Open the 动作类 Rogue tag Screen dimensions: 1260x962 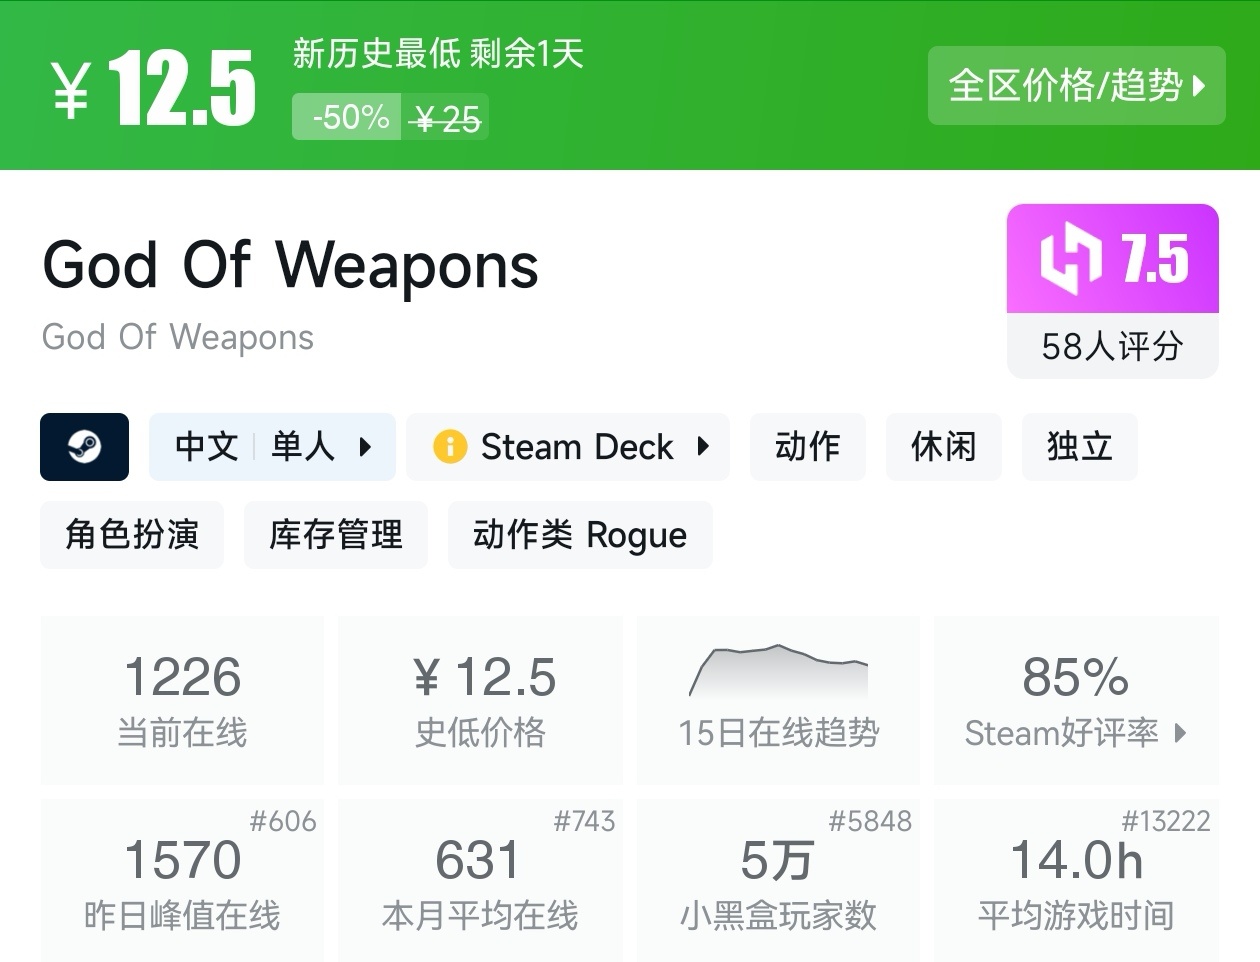580,535
